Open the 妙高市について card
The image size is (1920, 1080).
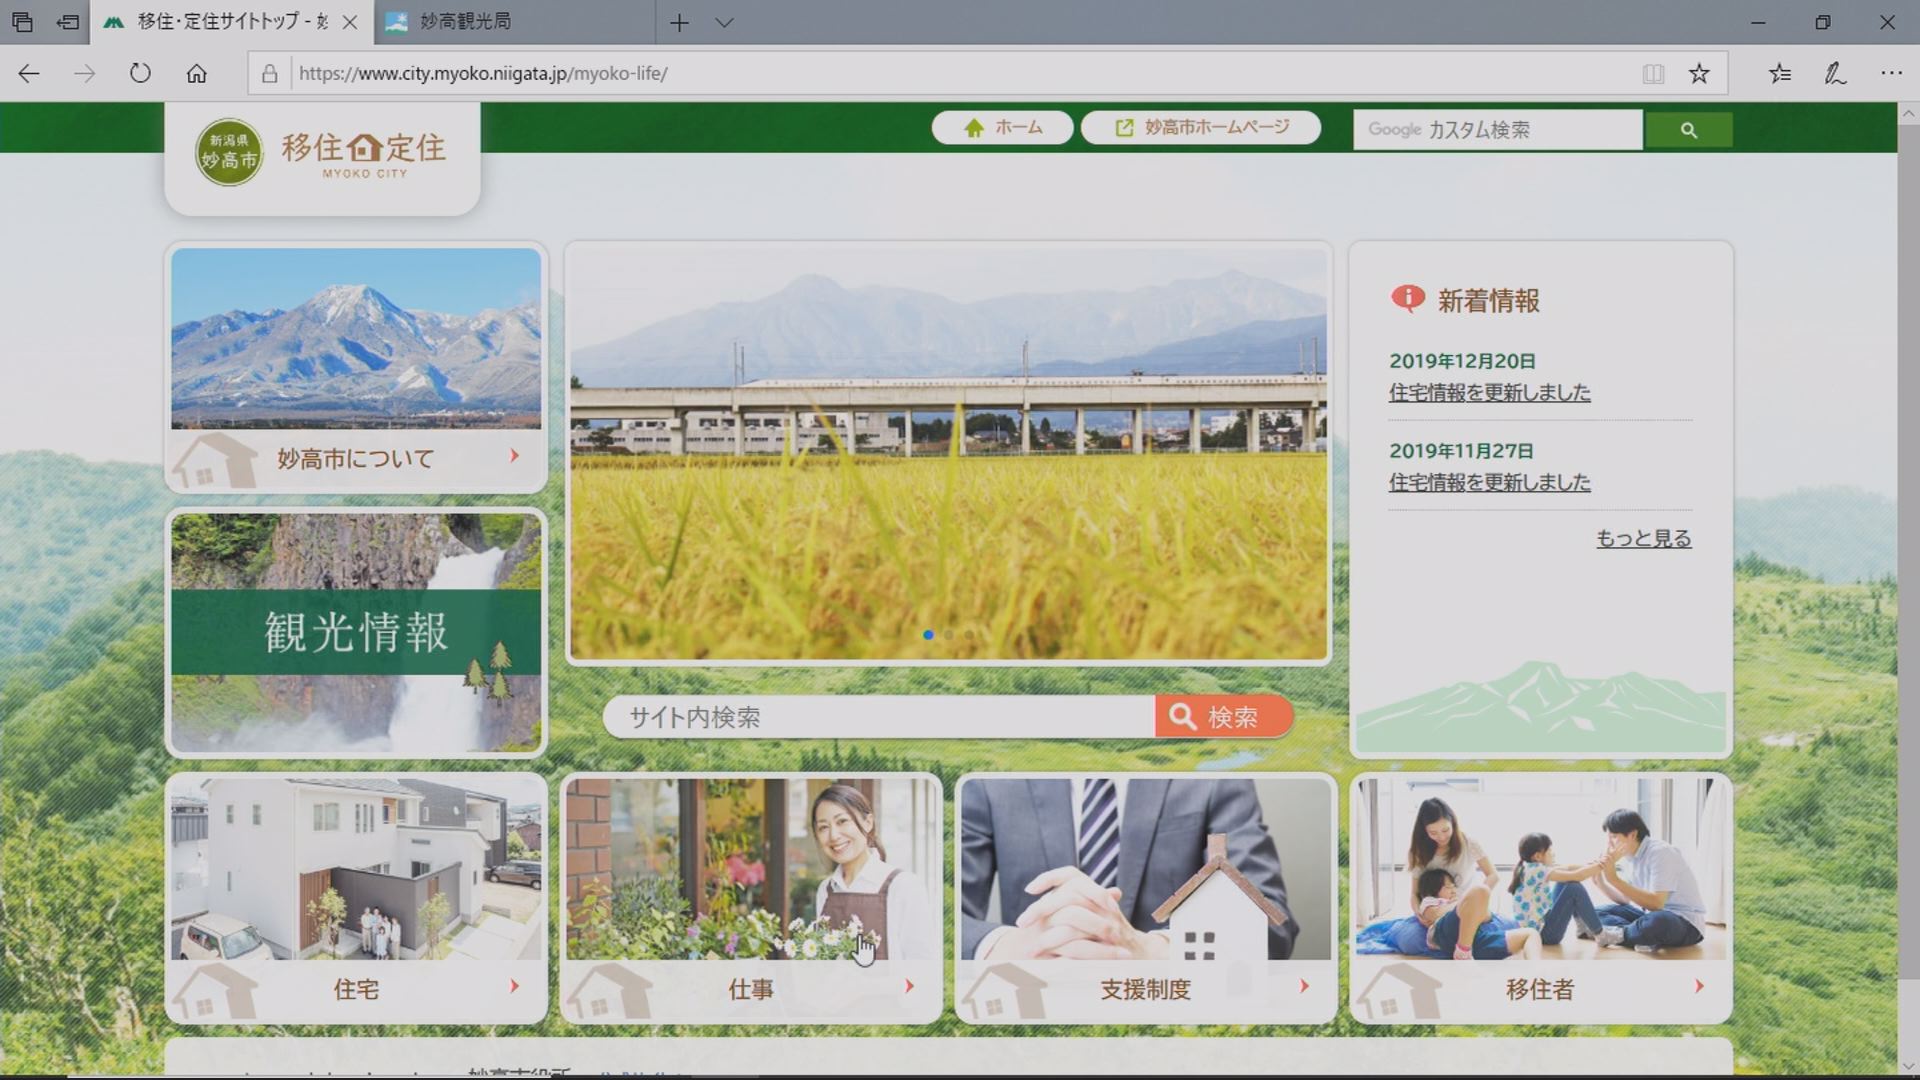356,366
